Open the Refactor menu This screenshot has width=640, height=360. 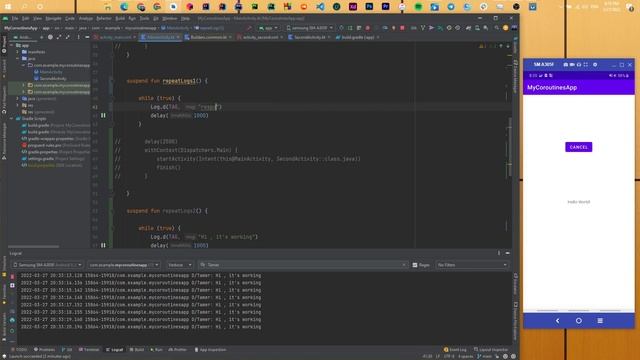point(104,18)
